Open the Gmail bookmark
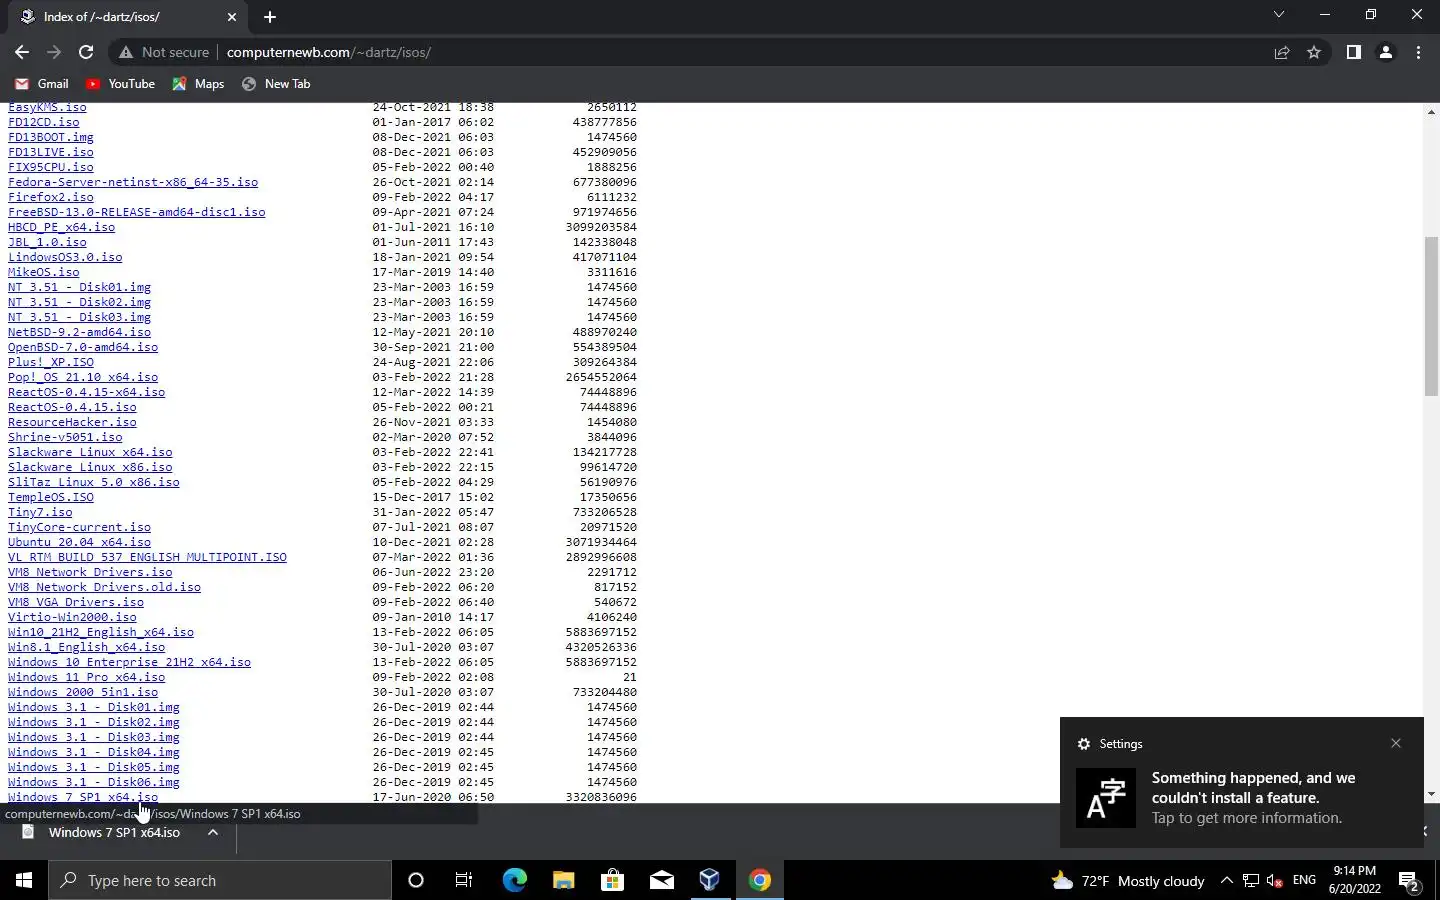 click(42, 84)
